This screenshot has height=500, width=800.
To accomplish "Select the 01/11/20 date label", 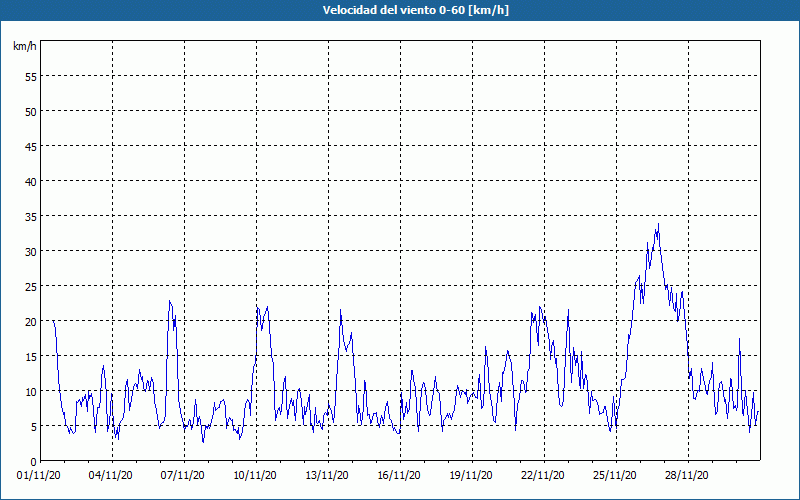I will click(x=39, y=476).
